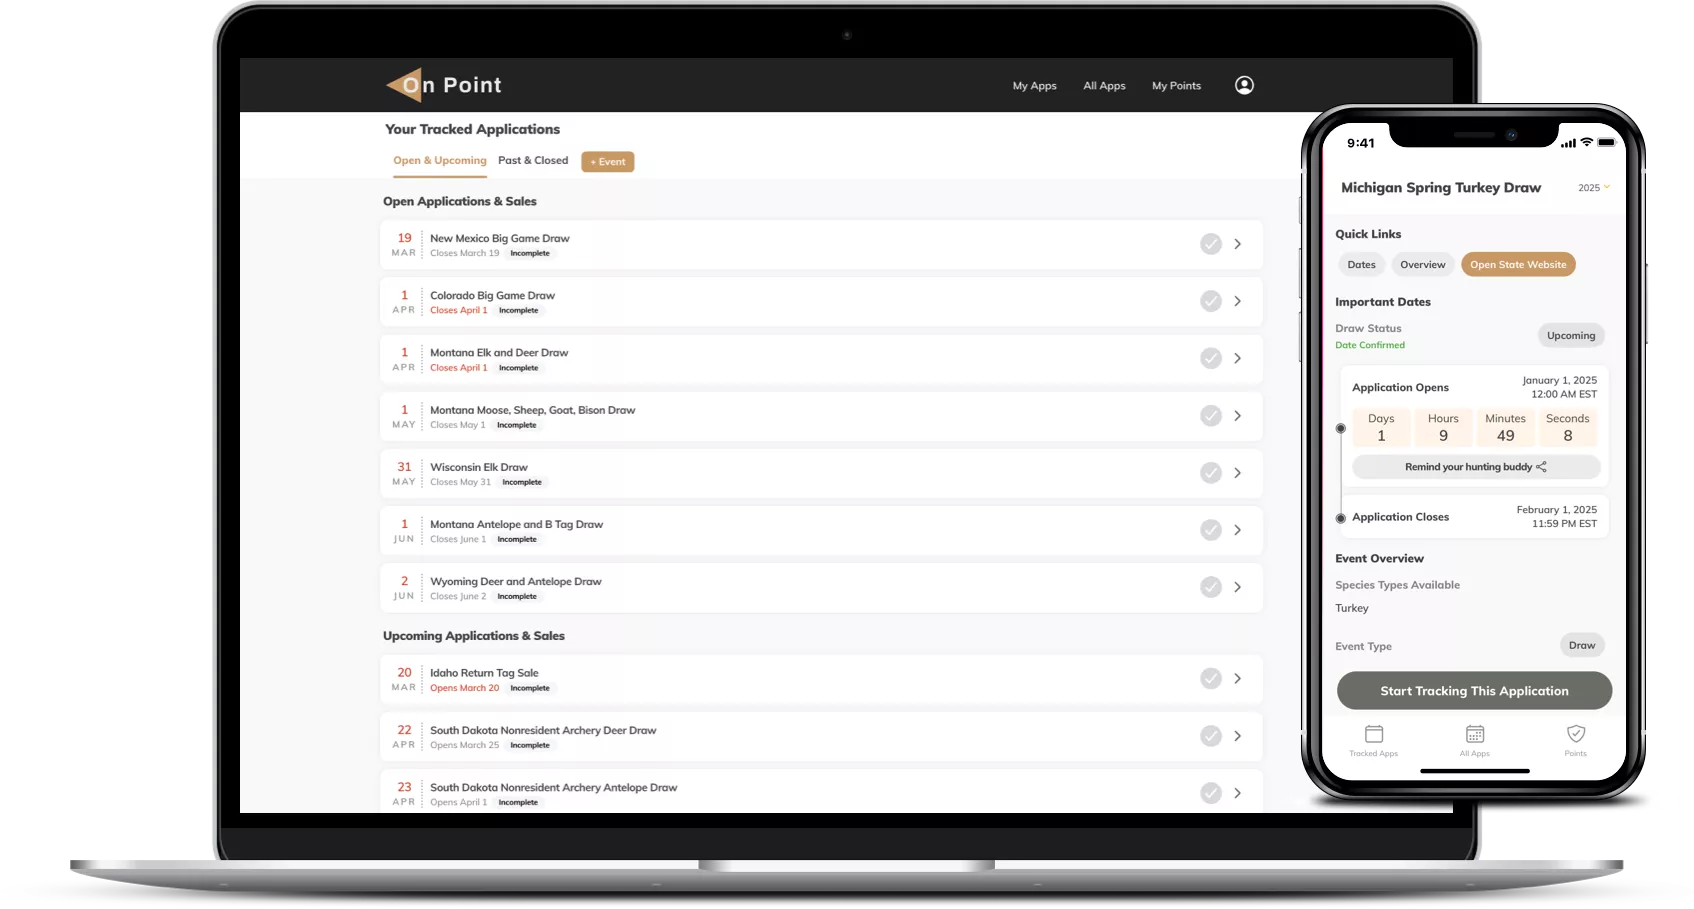Tap the Days countdown cell
This screenshot has width=1694, height=909.
[x=1381, y=428]
